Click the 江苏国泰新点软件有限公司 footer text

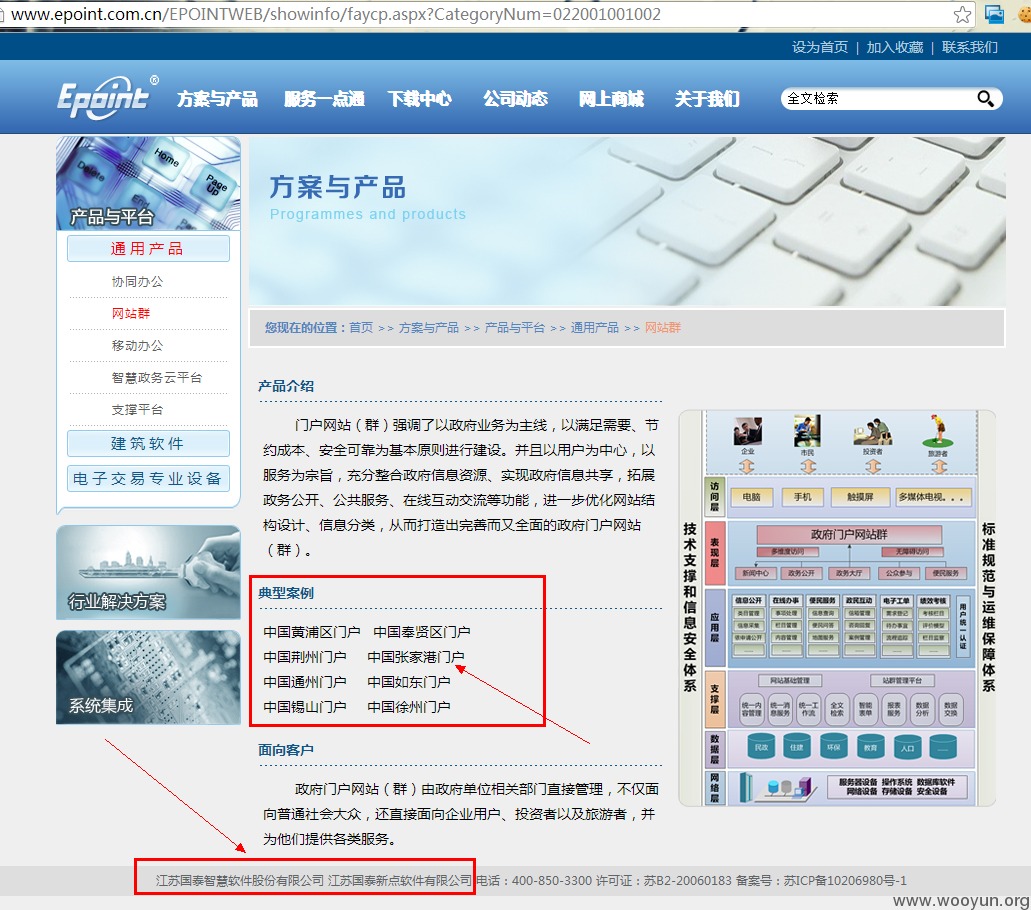[x=400, y=880]
